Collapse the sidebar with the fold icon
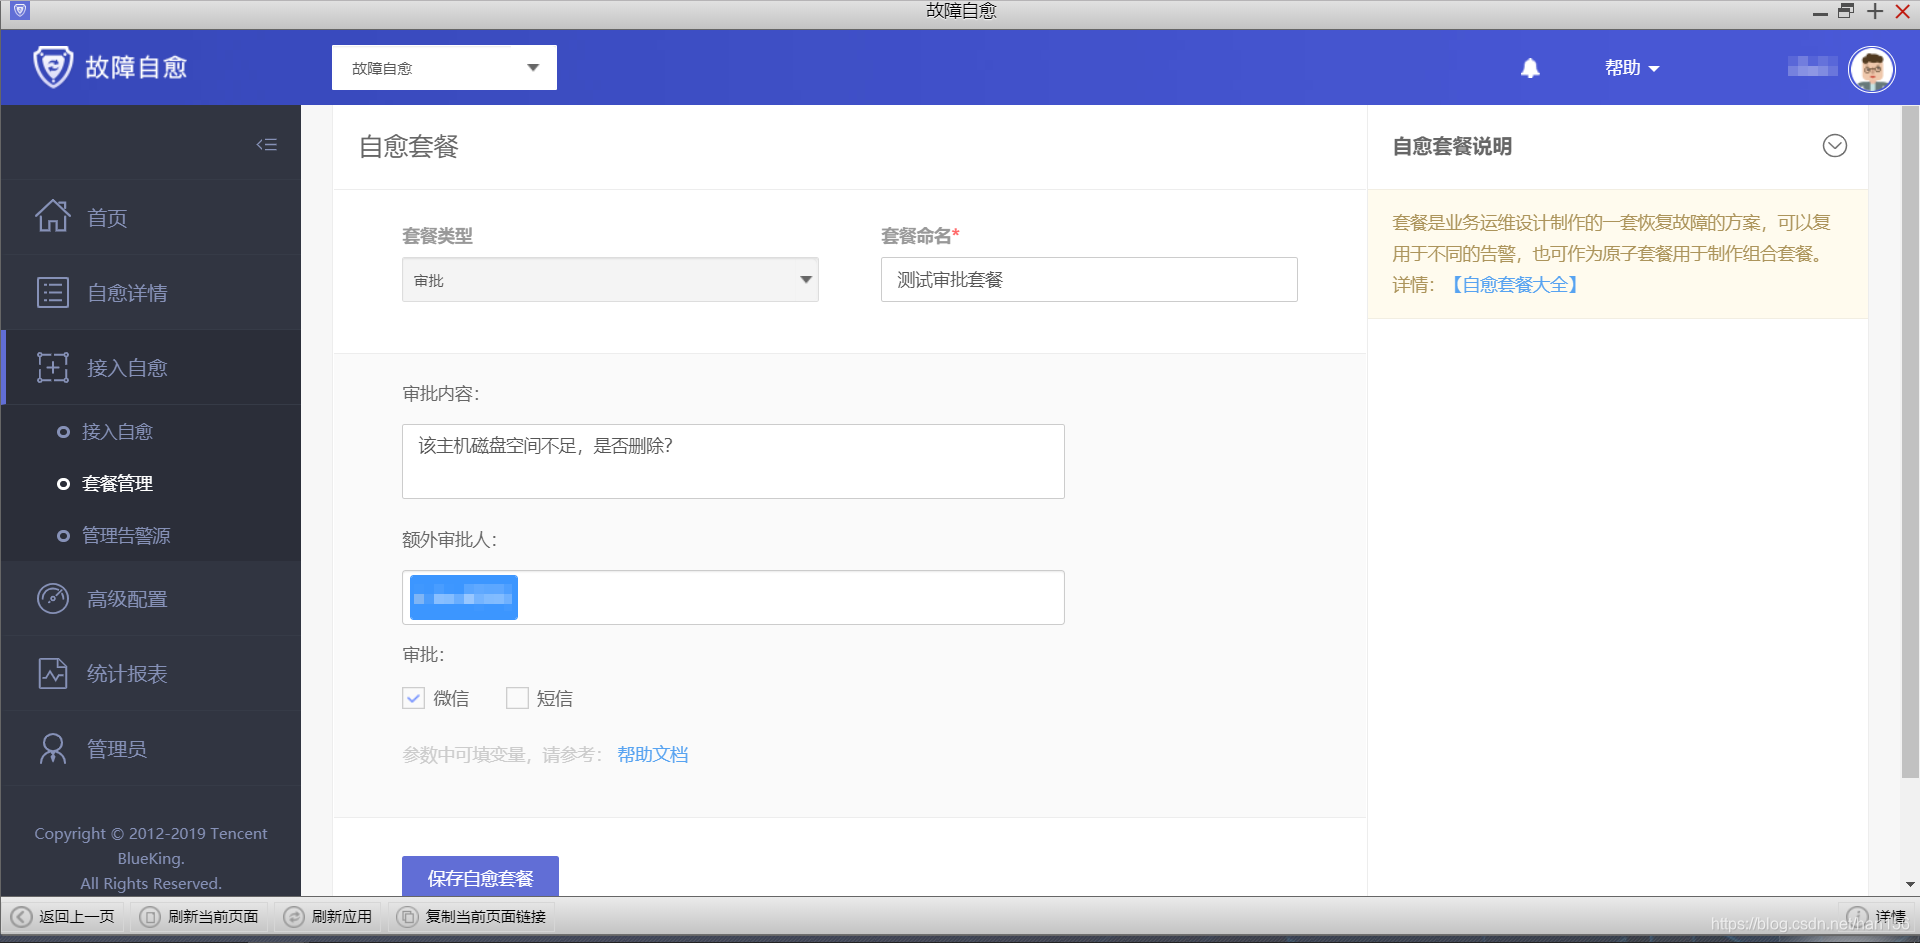This screenshot has width=1920, height=943. tap(266, 145)
